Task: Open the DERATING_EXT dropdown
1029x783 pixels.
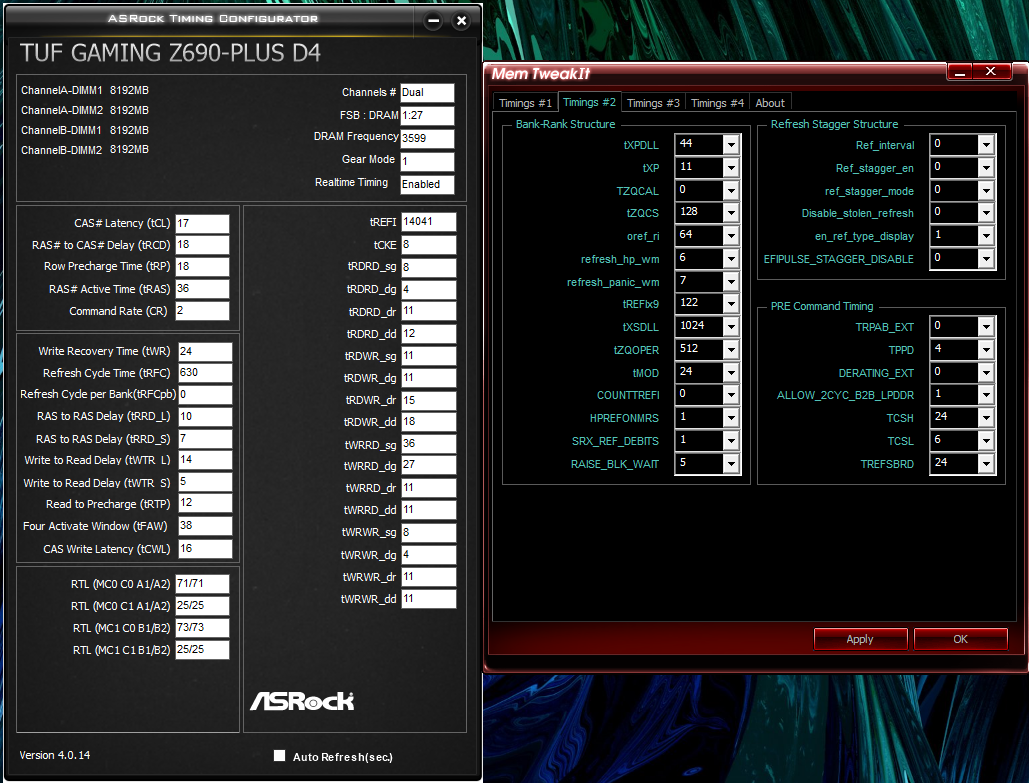Action: click(x=986, y=373)
